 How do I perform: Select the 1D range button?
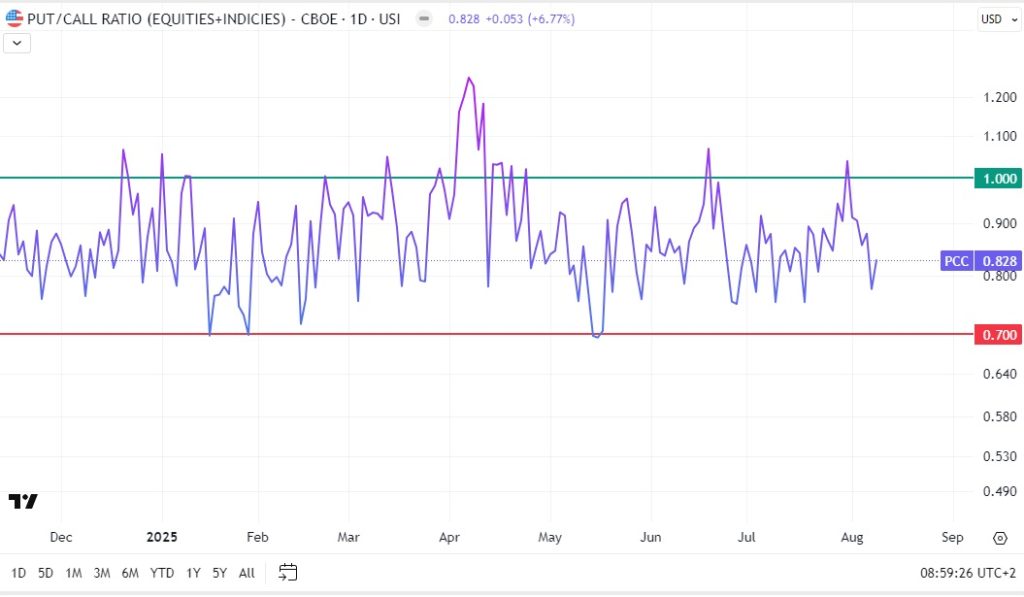(x=18, y=573)
